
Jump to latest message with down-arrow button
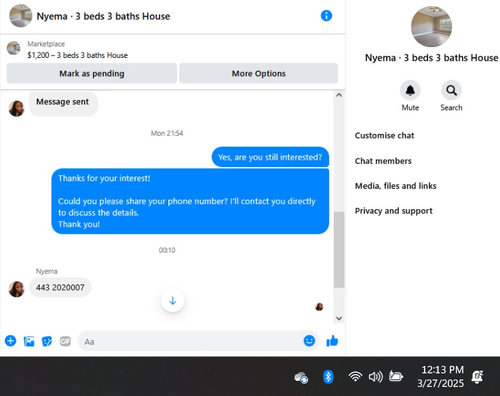(172, 301)
